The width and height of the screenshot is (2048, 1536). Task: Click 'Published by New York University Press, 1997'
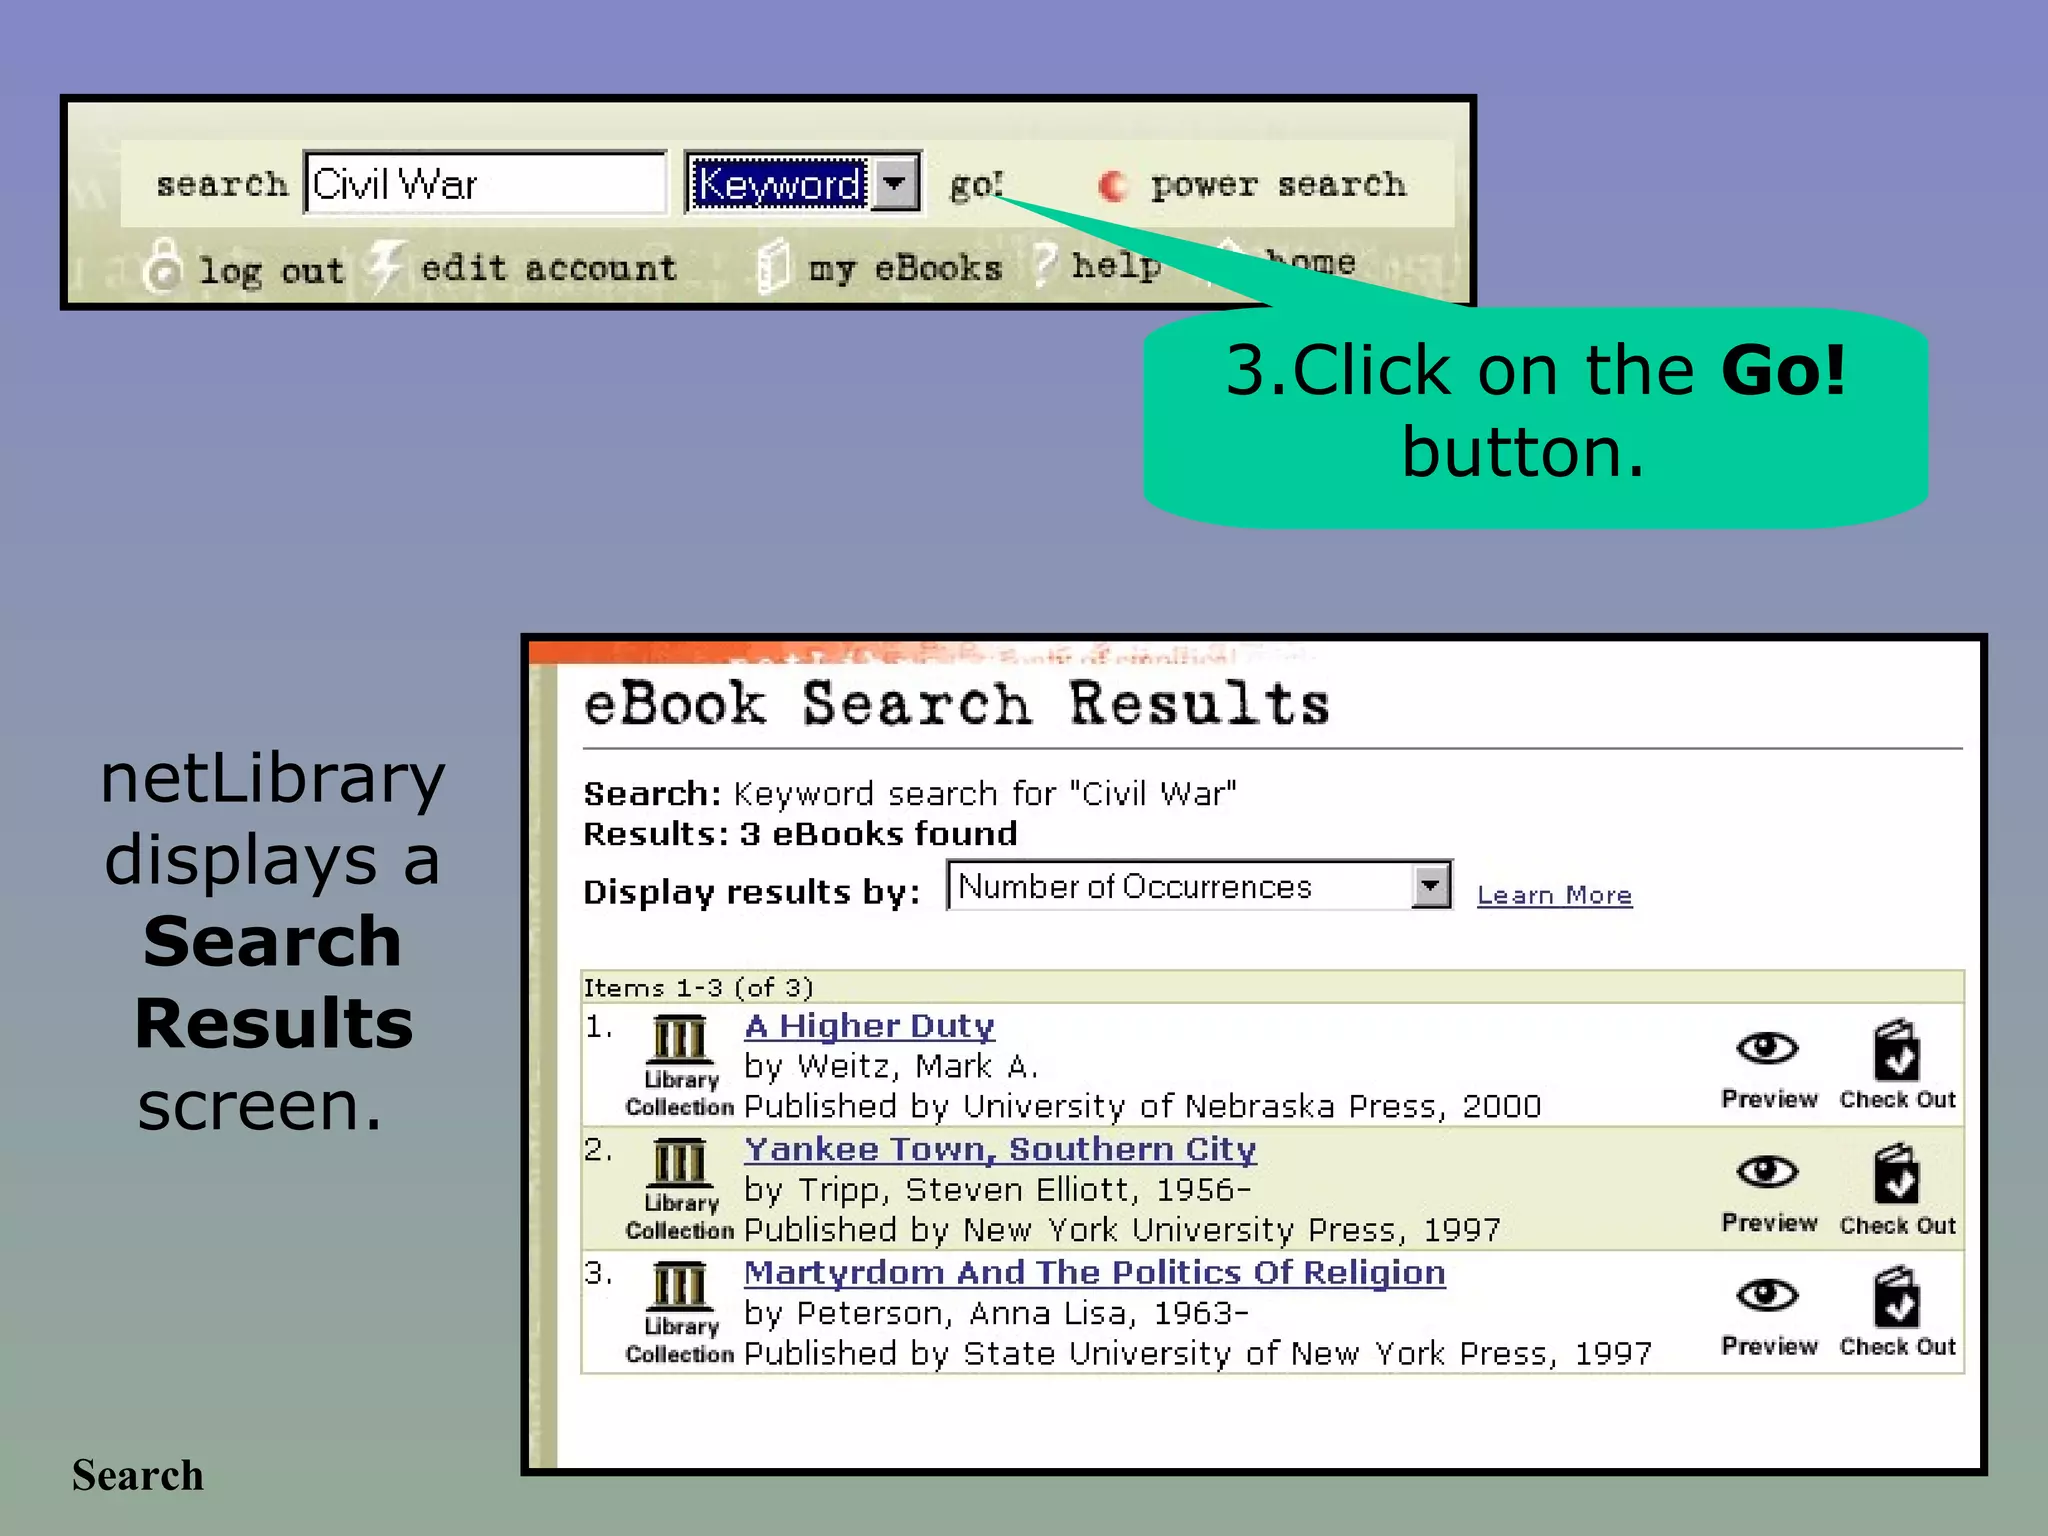pyautogui.click(x=1122, y=1229)
